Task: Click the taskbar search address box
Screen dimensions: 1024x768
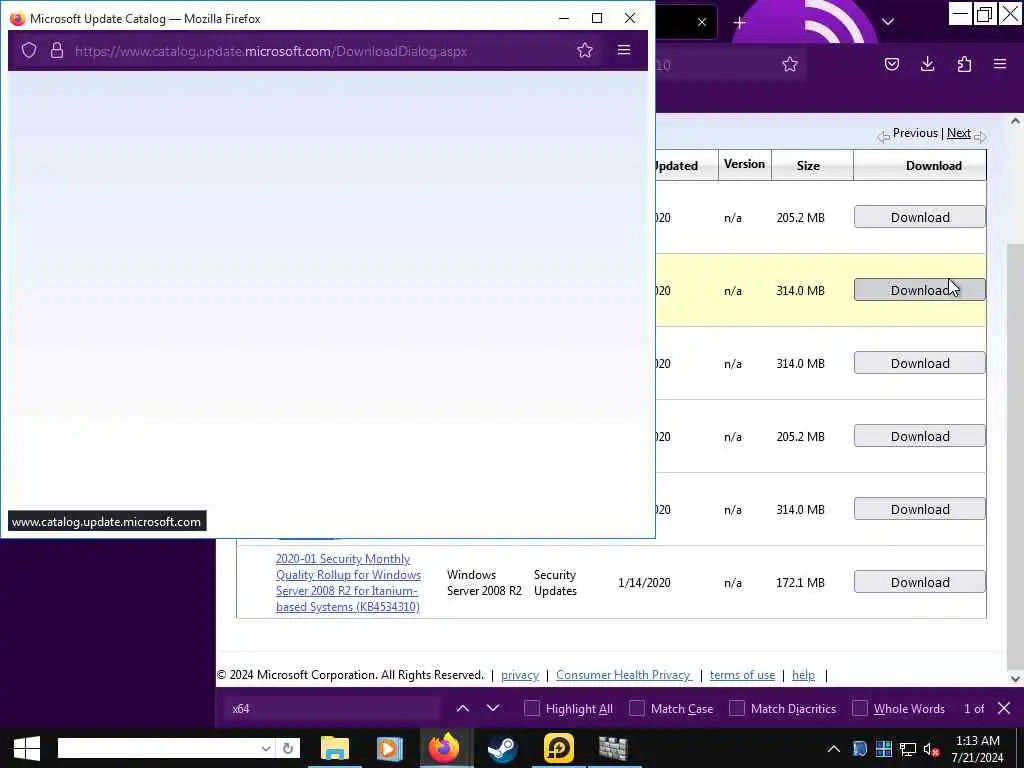Action: [x=158, y=748]
